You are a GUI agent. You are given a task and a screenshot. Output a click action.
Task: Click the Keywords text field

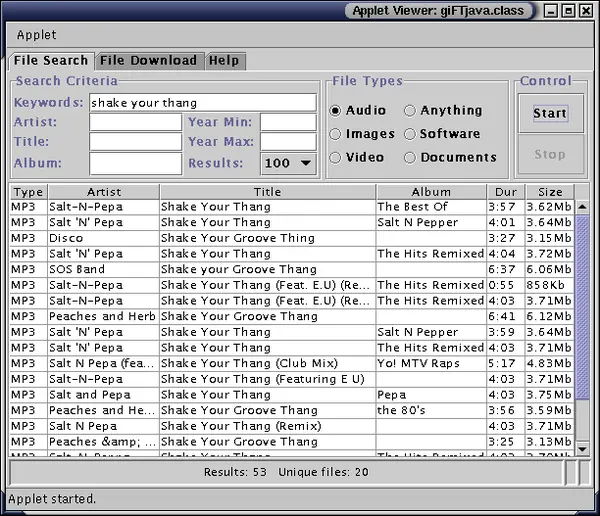tap(202, 103)
